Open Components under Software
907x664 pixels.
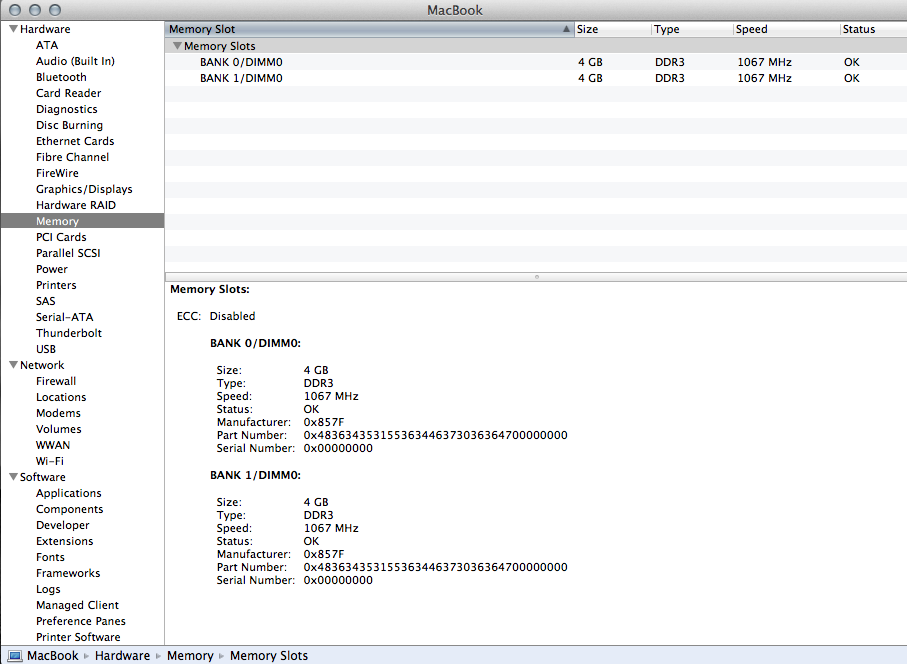69,509
